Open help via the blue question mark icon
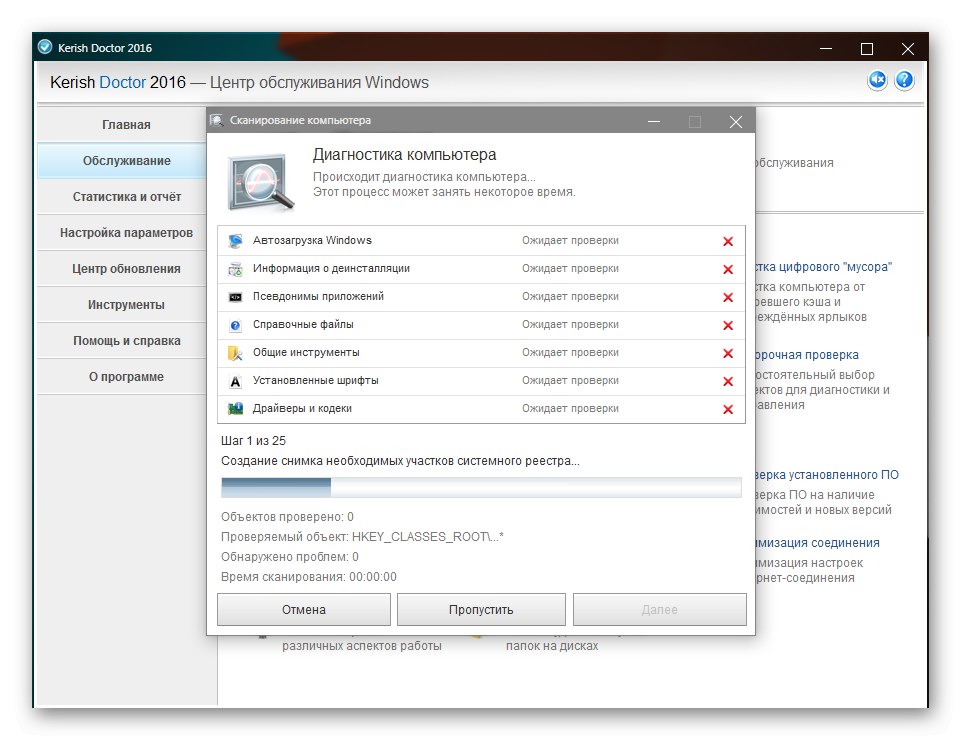 (904, 80)
